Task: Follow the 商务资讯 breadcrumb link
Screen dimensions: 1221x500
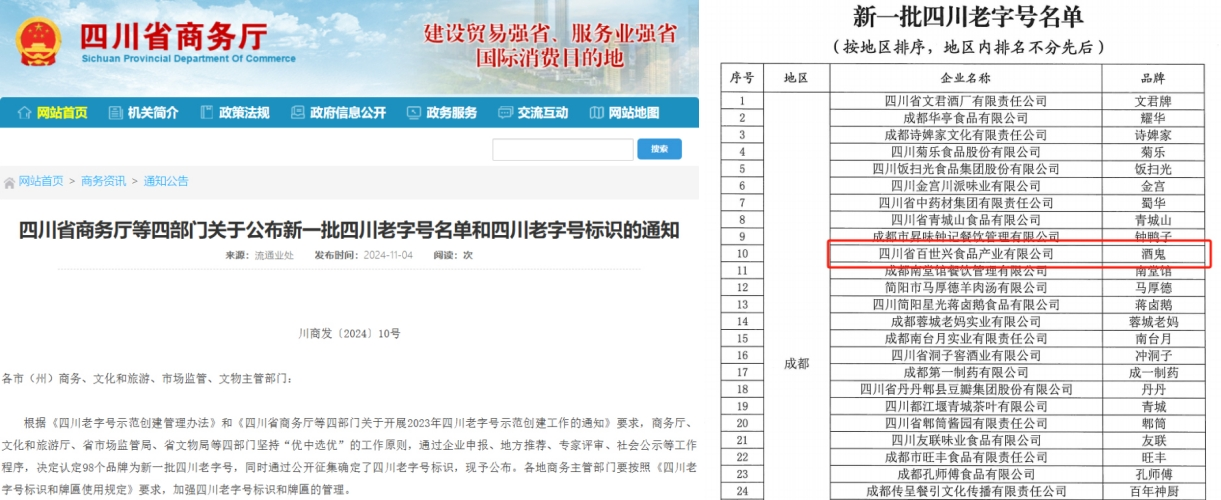Action: 103,181
